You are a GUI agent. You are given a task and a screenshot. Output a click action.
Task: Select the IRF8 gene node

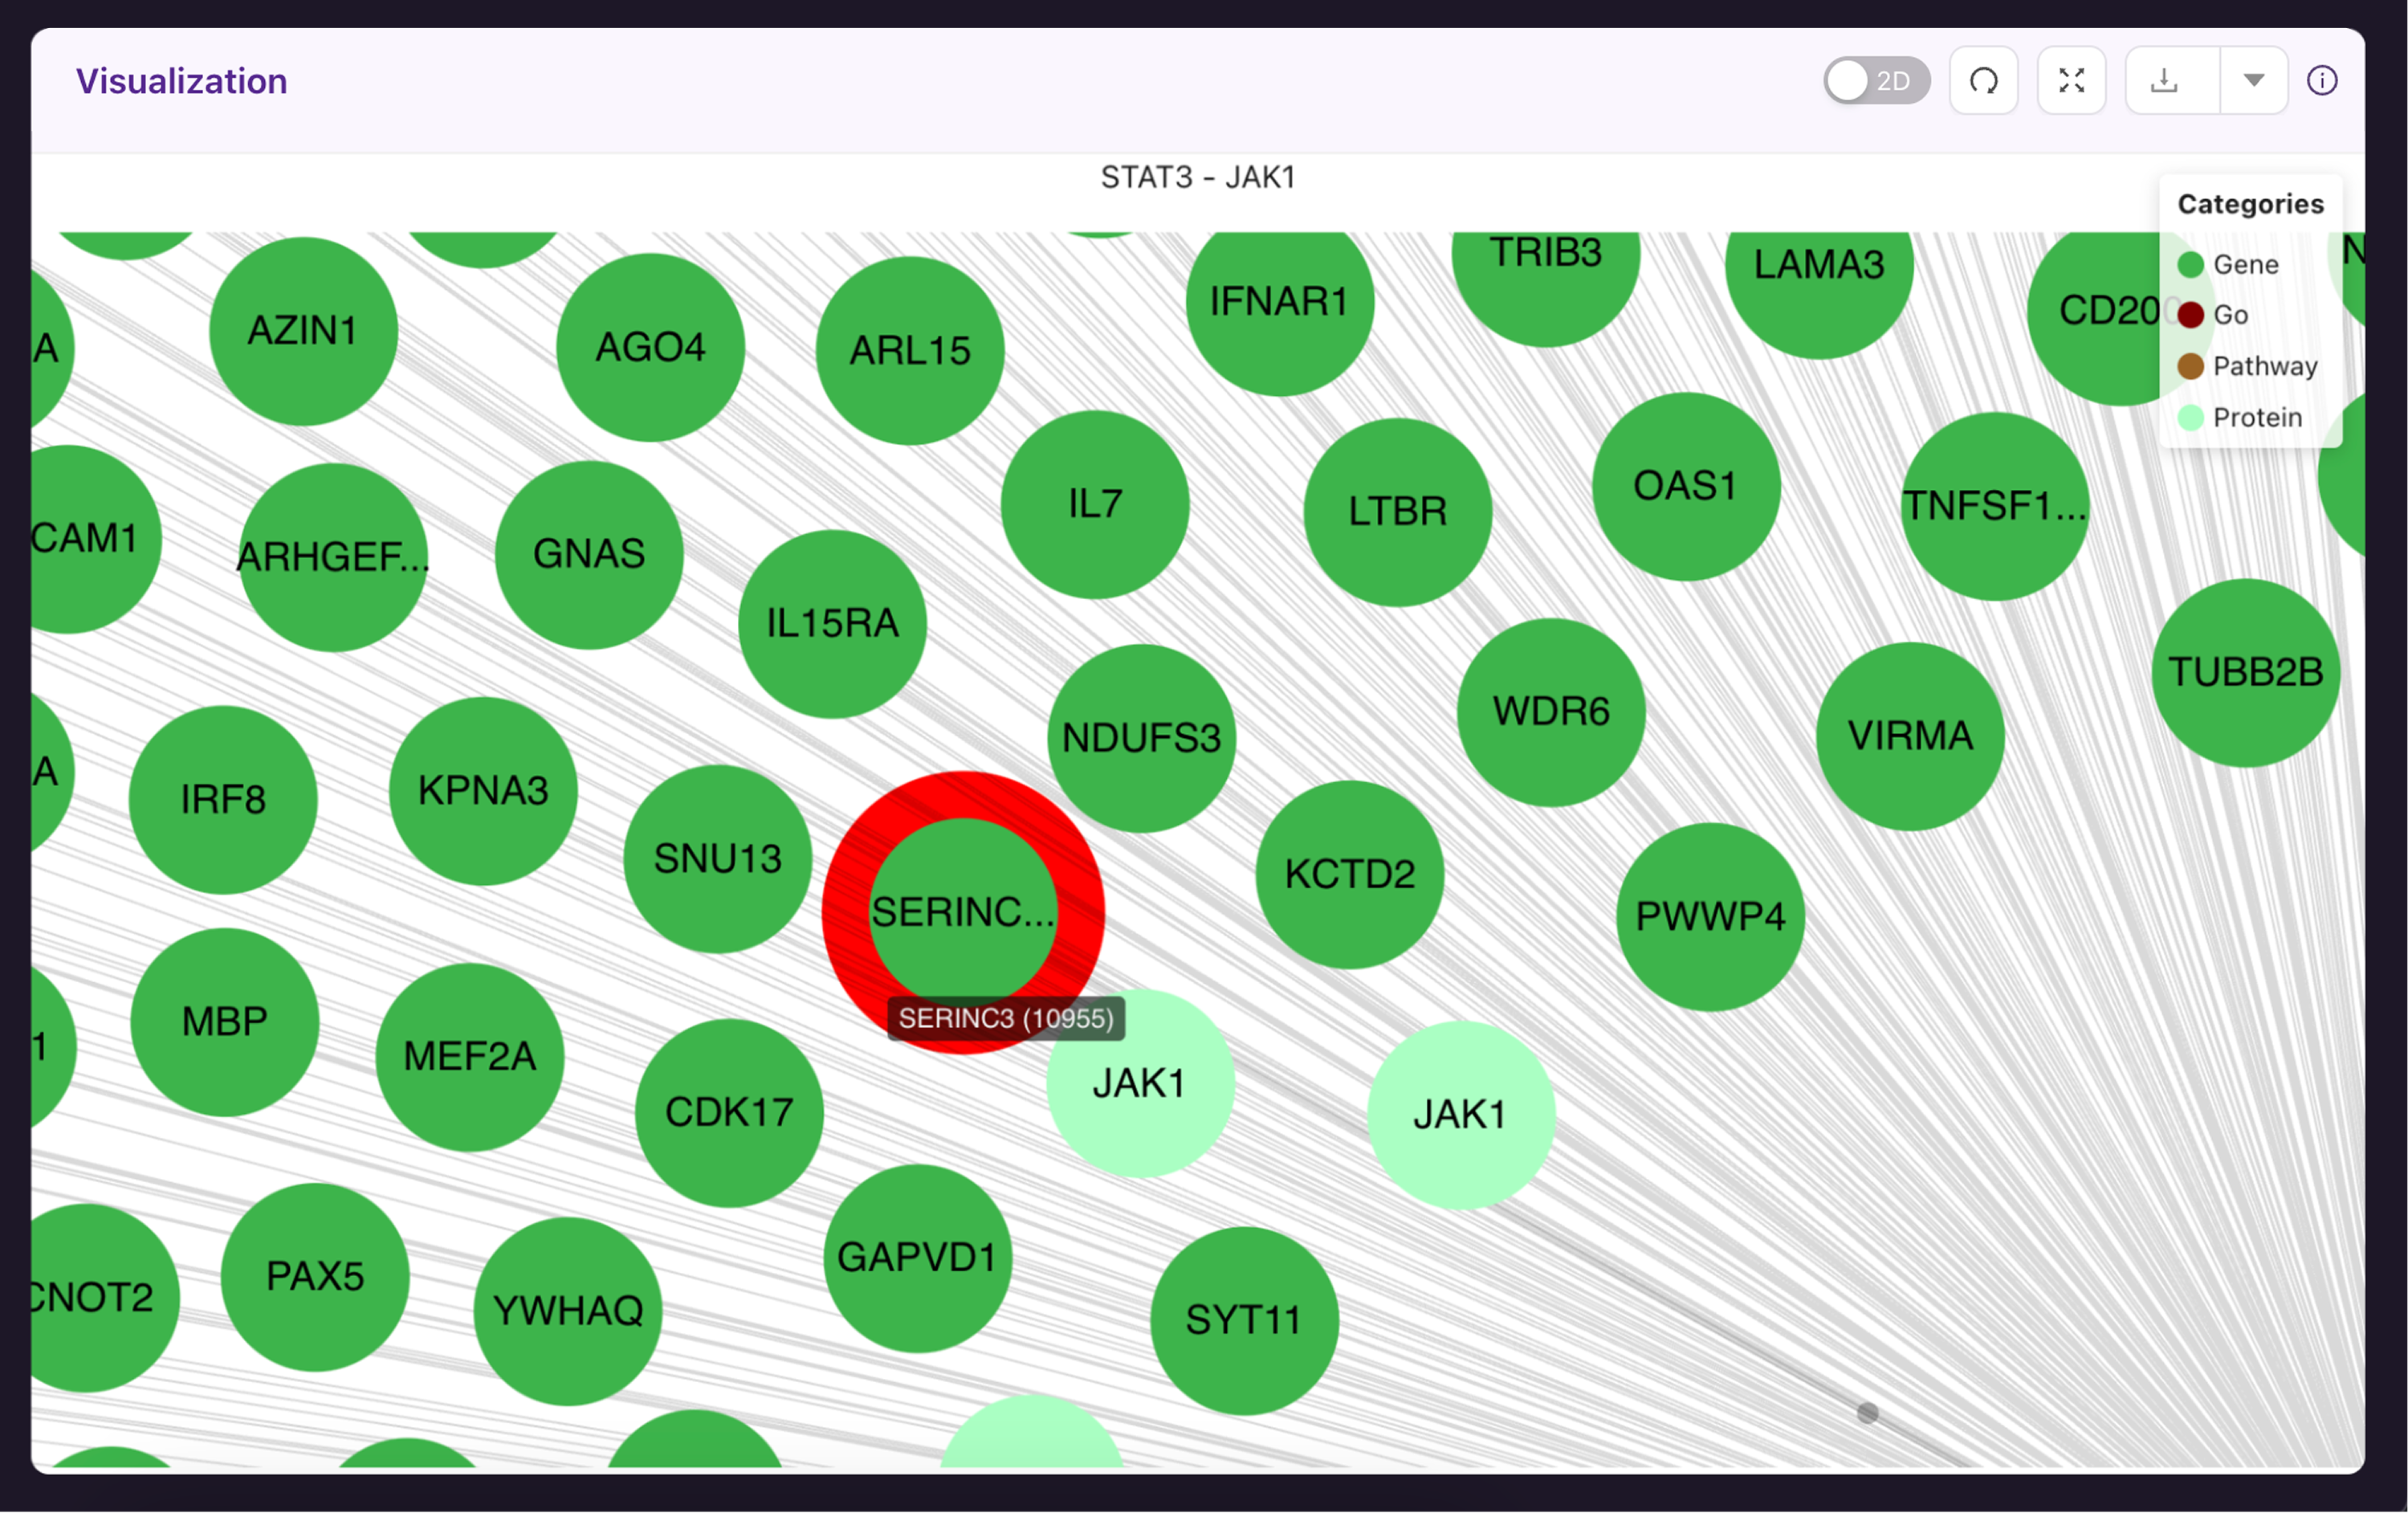(x=223, y=800)
